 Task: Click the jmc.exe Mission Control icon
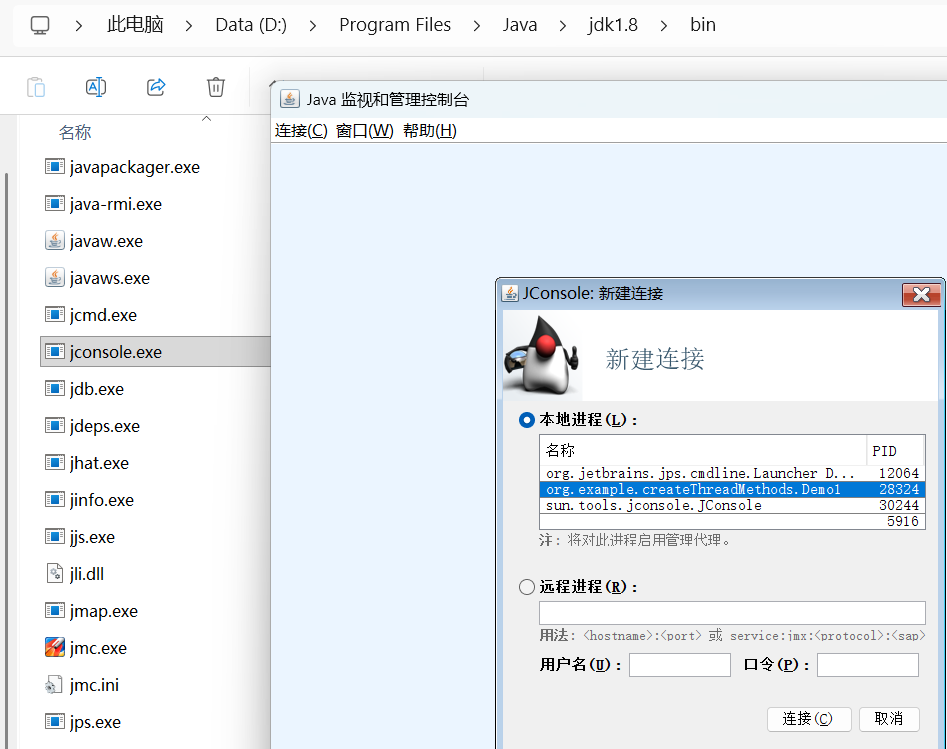click(x=55, y=647)
